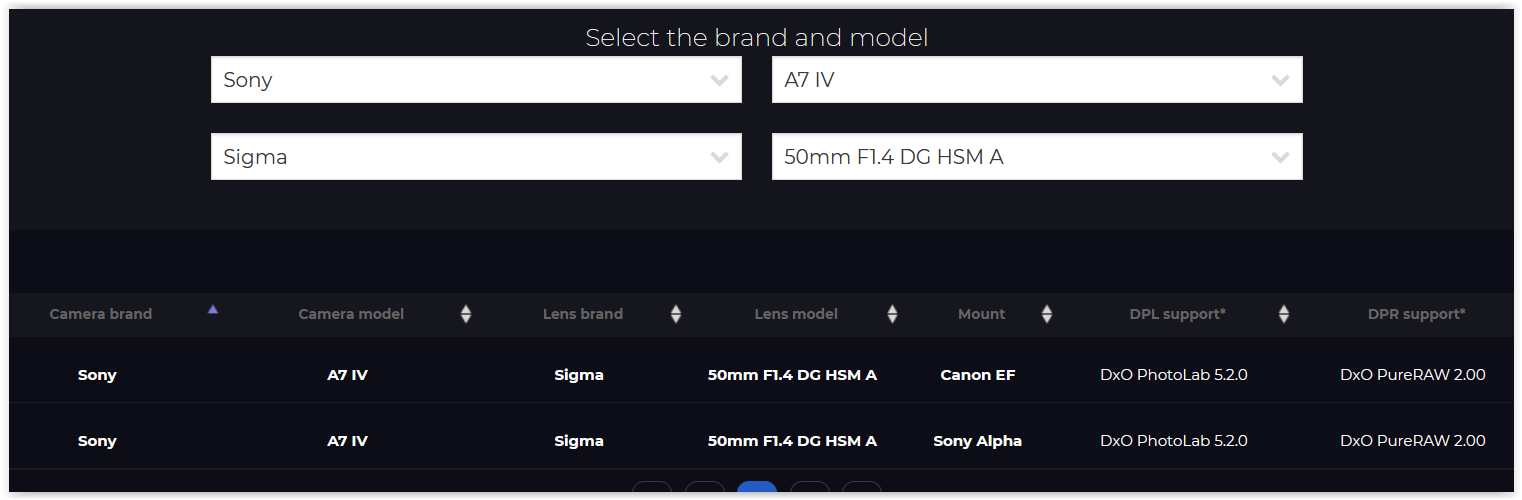Click the Mount column sort arrows
The width and height of the screenshot is (1522, 500).
coord(1047,314)
